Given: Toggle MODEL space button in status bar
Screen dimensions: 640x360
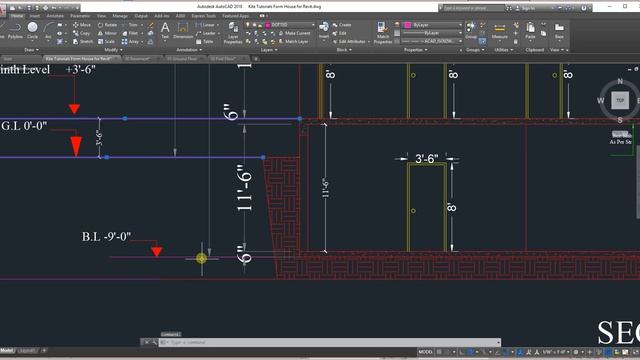Looking at the screenshot, I should pyautogui.click(x=425, y=352).
